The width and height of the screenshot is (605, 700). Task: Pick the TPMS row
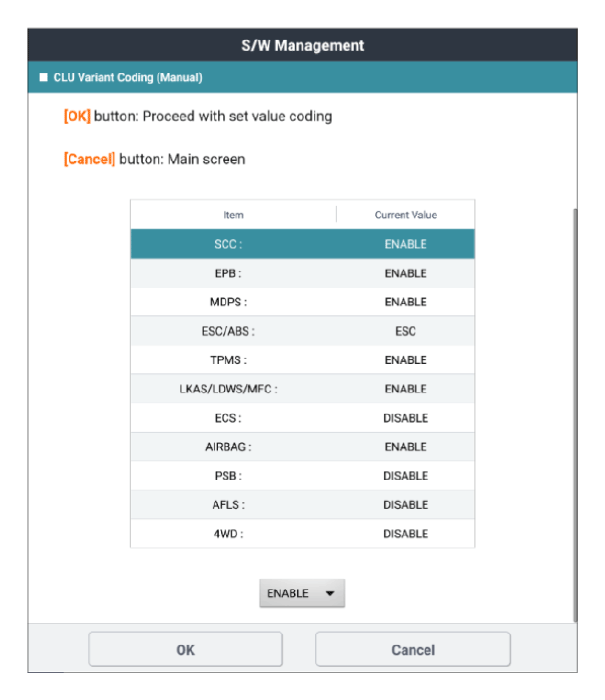click(302, 360)
